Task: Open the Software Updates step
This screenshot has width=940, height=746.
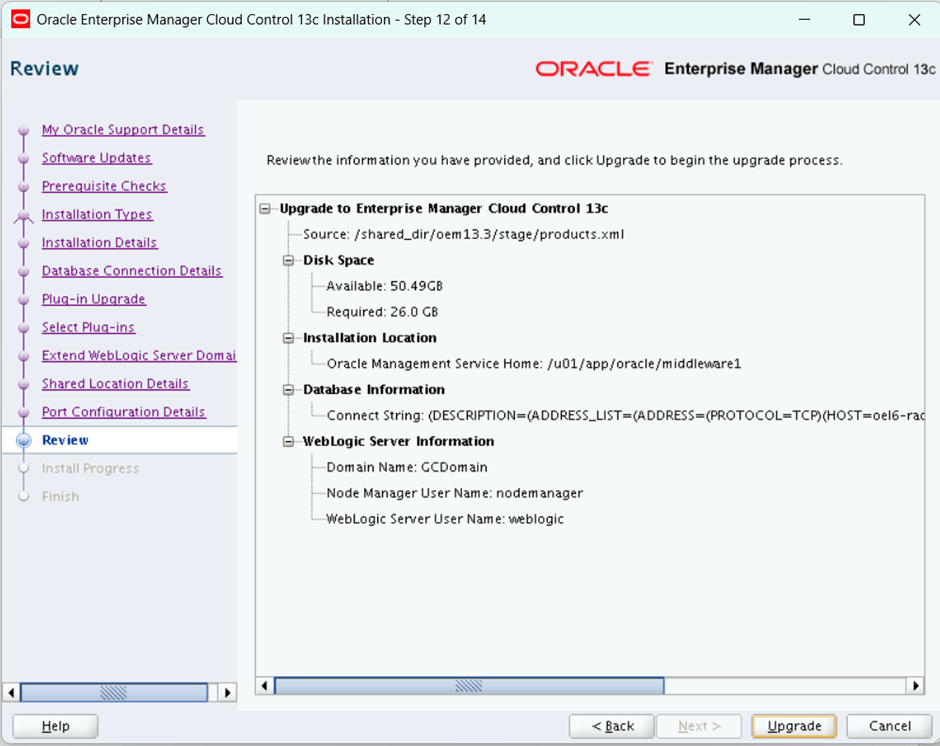Action: (96, 158)
